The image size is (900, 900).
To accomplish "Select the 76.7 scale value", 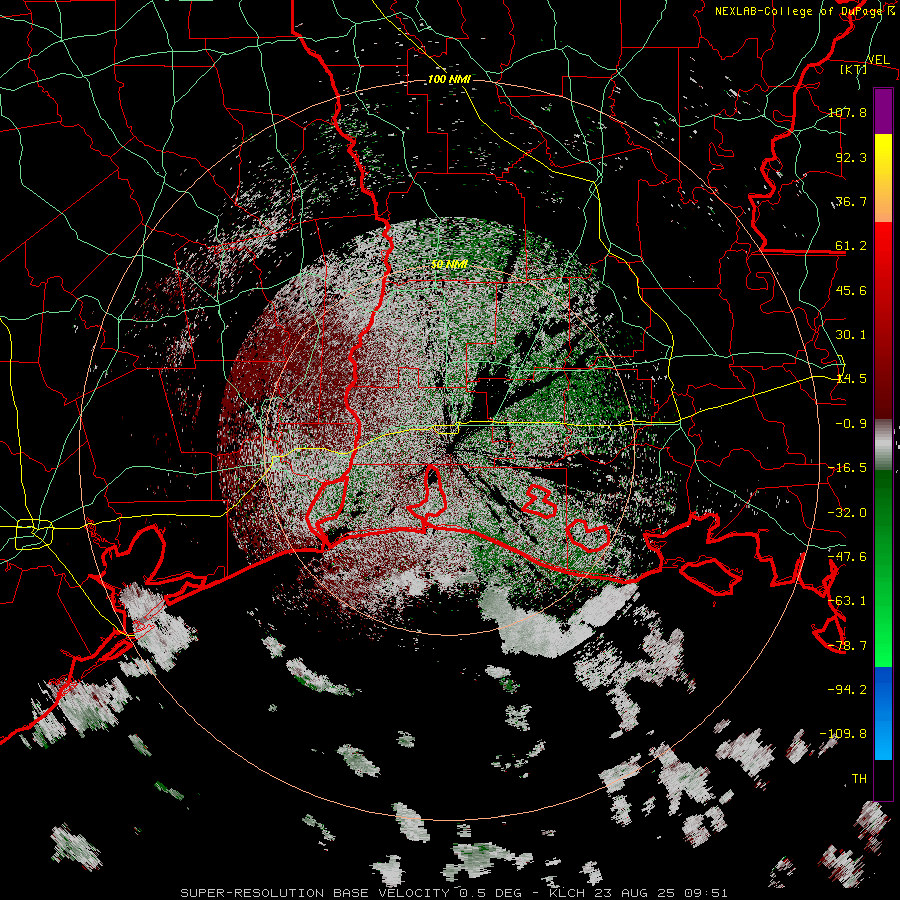I will click(x=851, y=201).
